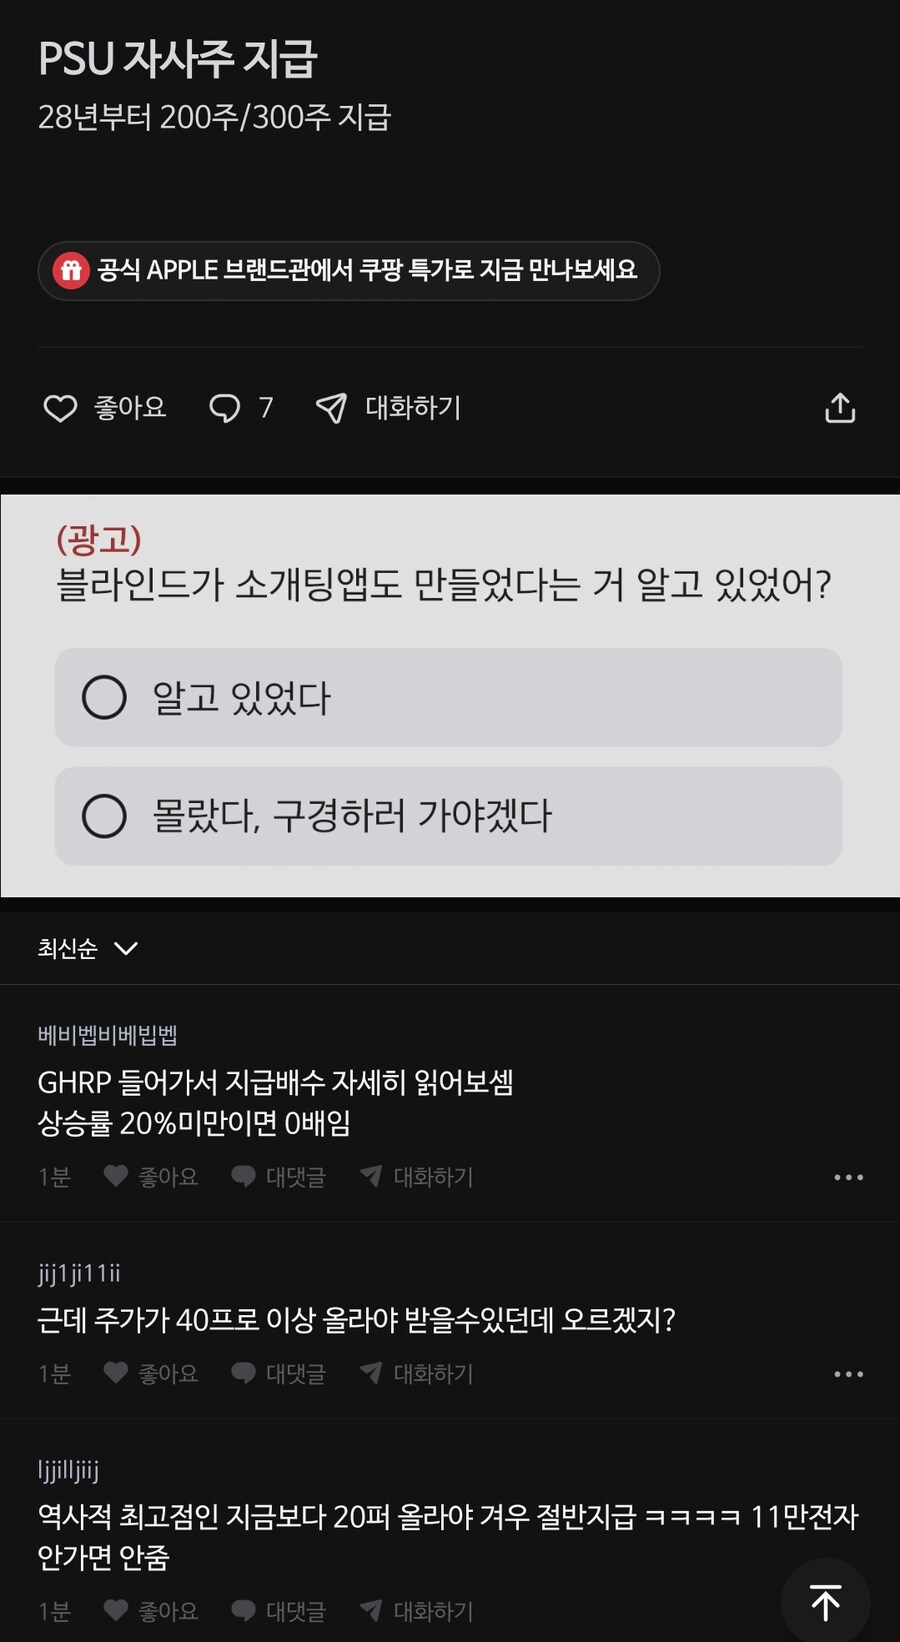Like the 베비벱비베빕벱 comment

point(116,1177)
